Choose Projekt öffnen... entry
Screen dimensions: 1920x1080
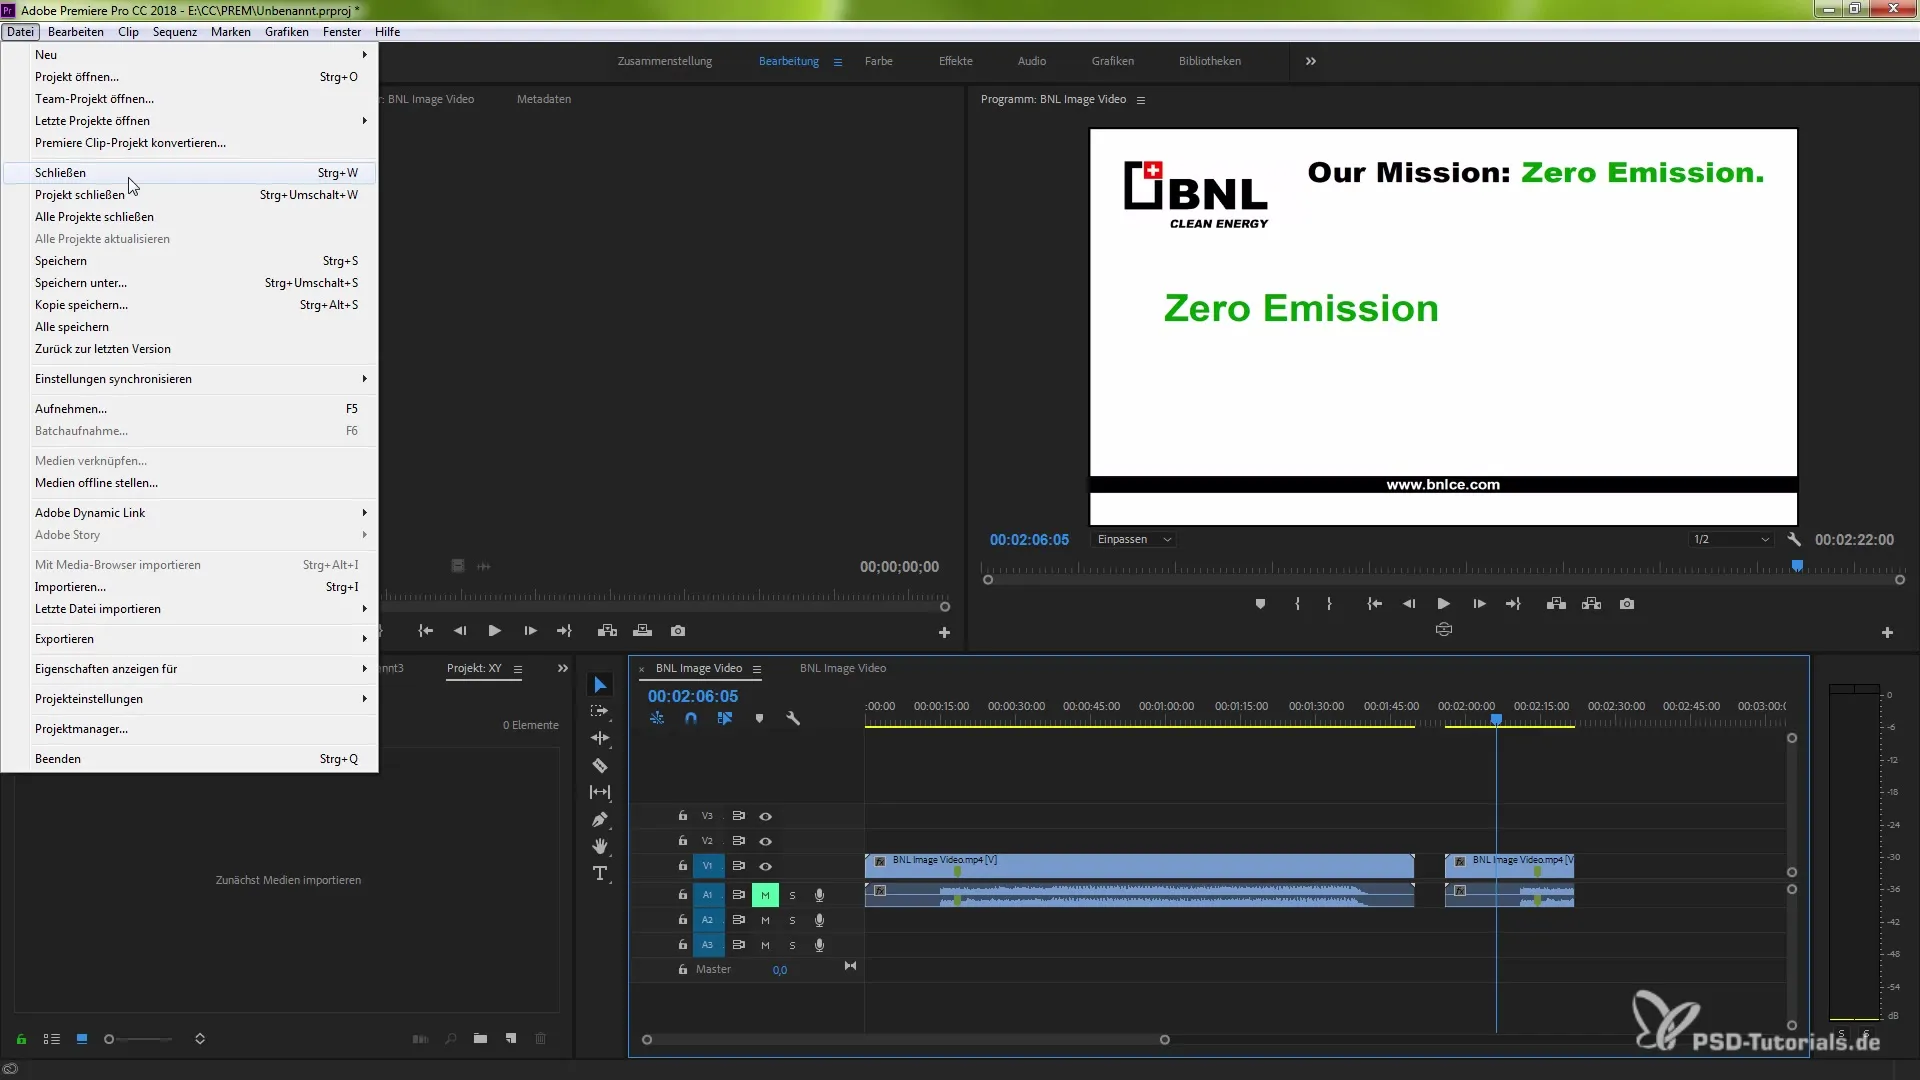(190, 77)
